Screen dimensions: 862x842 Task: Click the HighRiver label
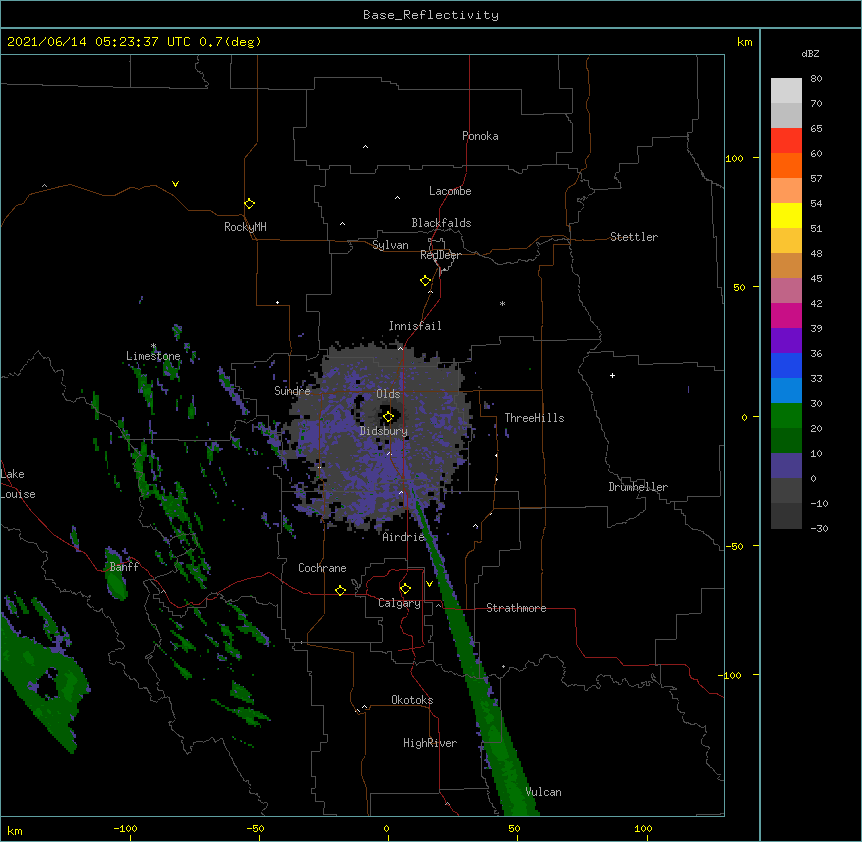(430, 743)
